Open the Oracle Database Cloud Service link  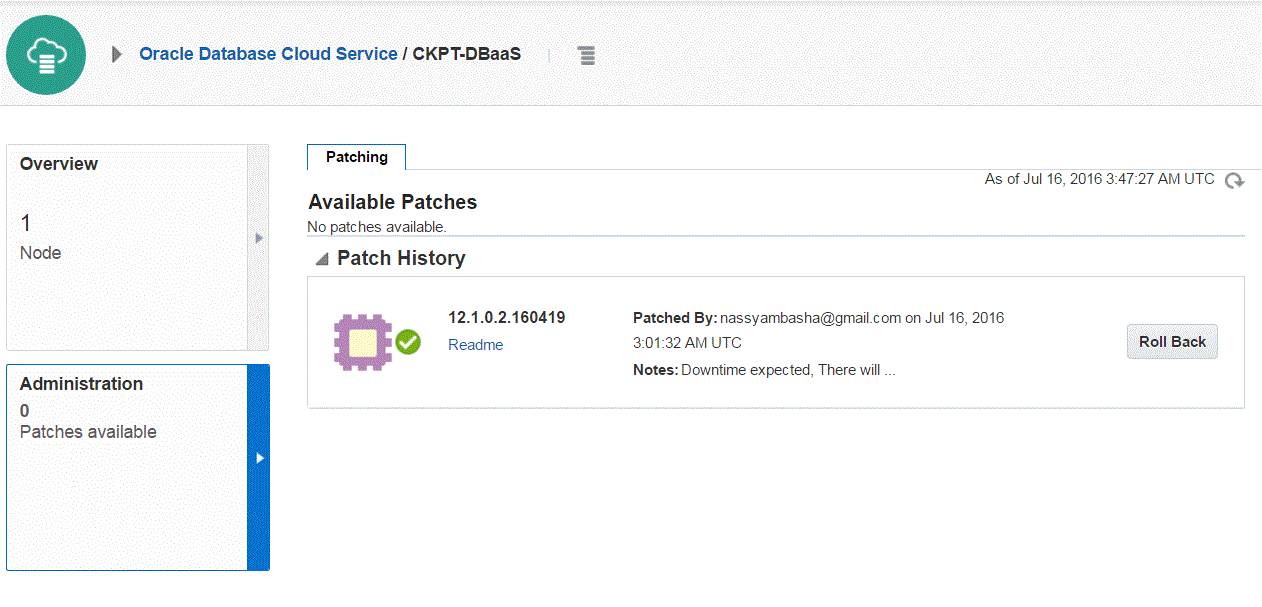268,54
